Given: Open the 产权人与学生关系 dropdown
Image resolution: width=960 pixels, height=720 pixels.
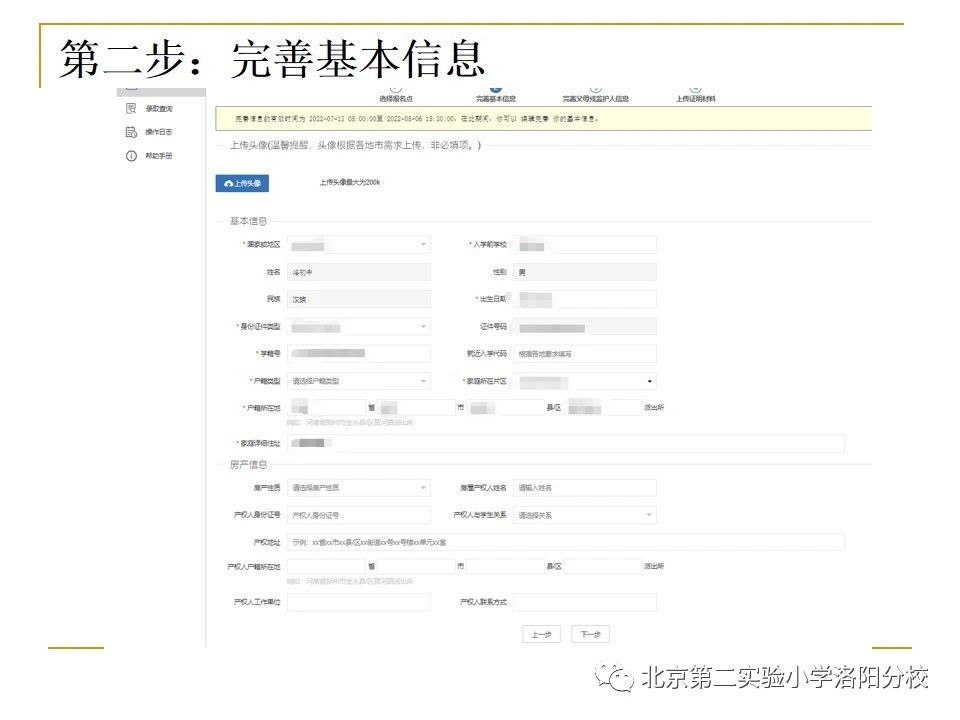Looking at the screenshot, I should [x=585, y=514].
